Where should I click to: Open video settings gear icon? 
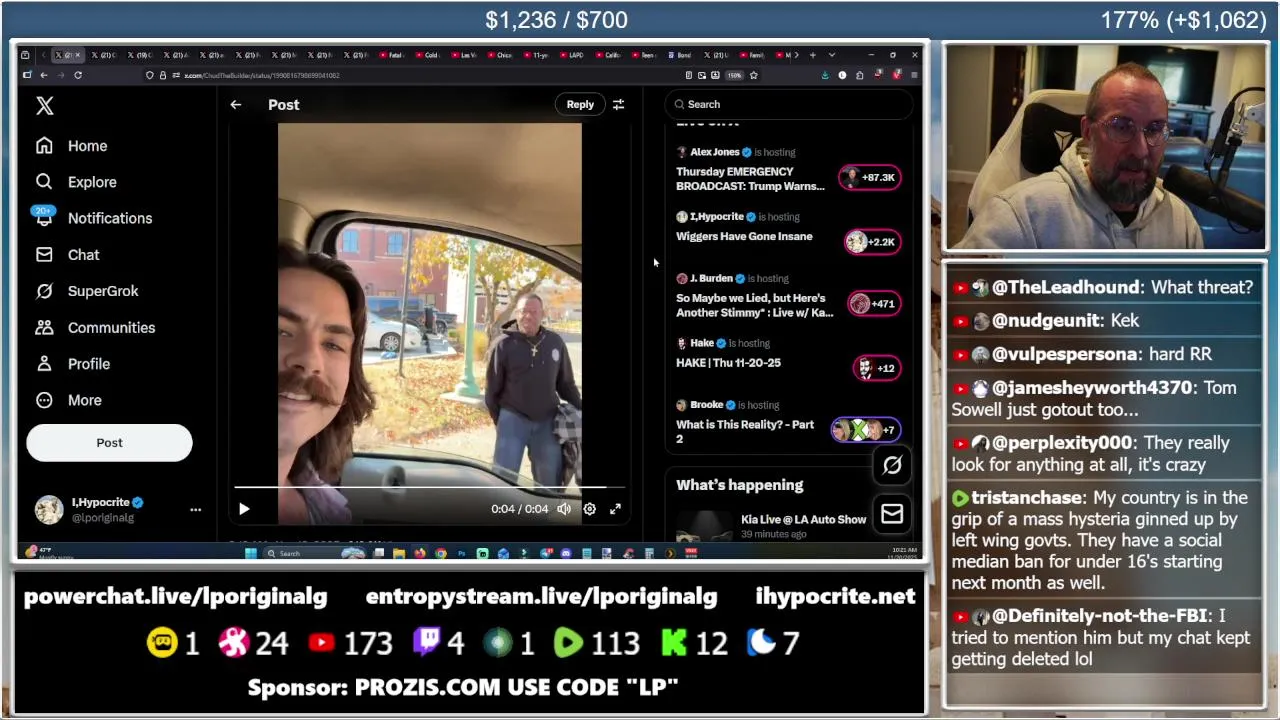590,509
